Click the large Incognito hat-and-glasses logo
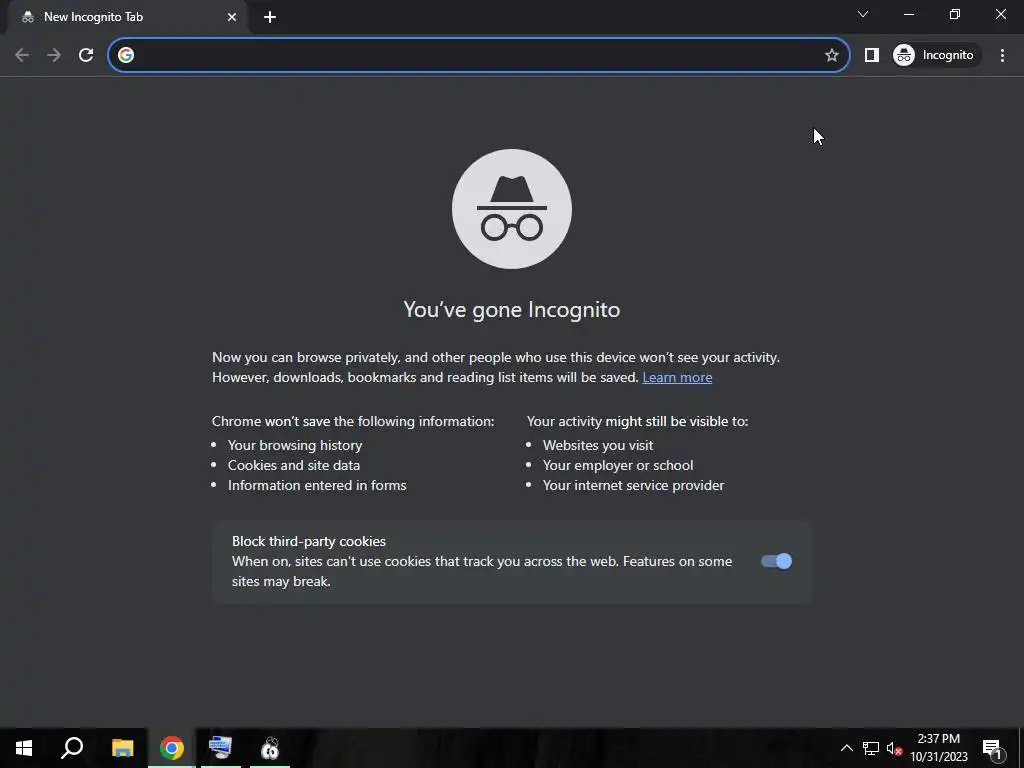This screenshot has width=1024, height=768. (x=512, y=209)
